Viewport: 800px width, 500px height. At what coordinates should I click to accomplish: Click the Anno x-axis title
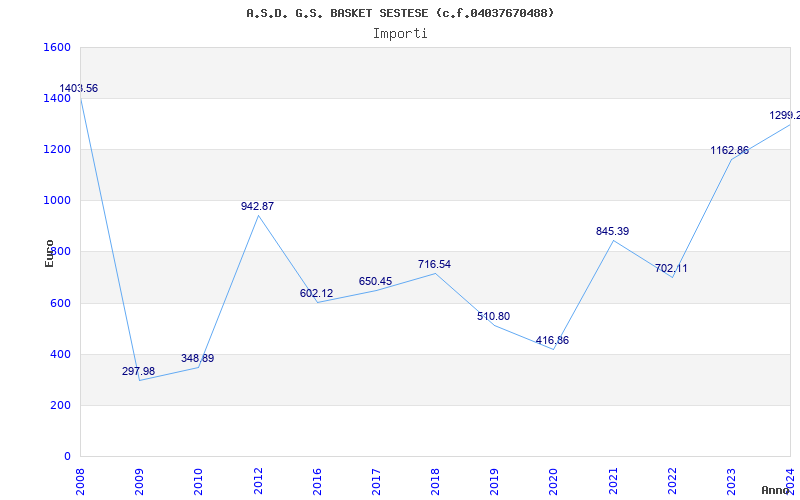775,490
